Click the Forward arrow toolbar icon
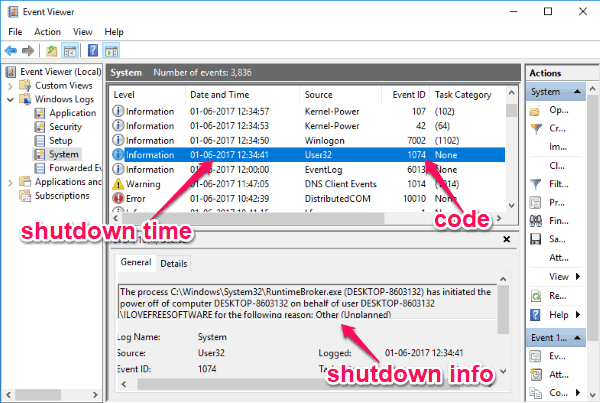 point(28,51)
